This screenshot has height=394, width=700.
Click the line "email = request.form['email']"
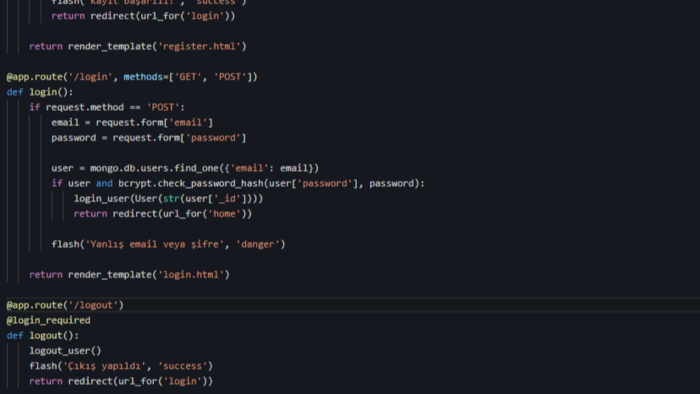tap(132, 122)
